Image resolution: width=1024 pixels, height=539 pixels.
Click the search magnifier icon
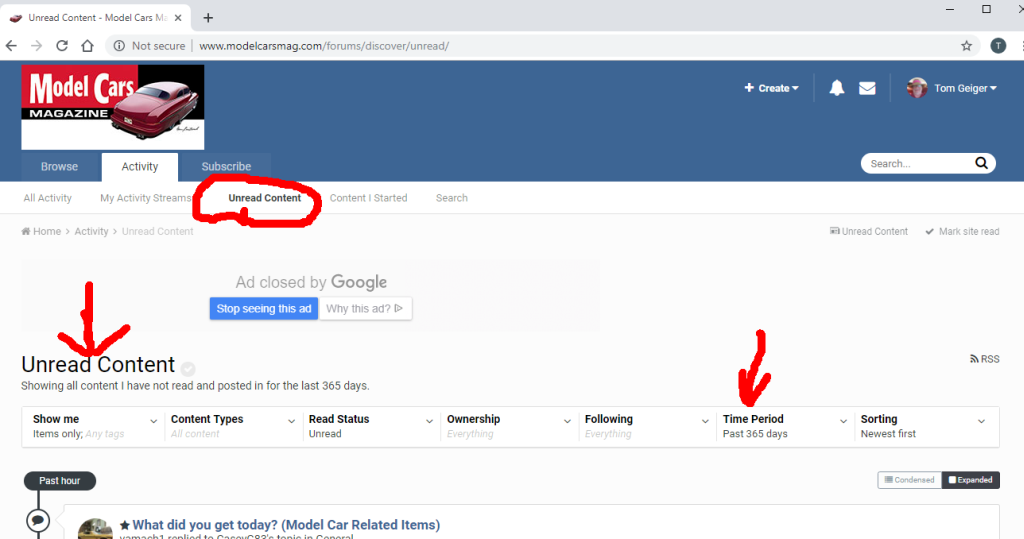[x=982, y=164]
